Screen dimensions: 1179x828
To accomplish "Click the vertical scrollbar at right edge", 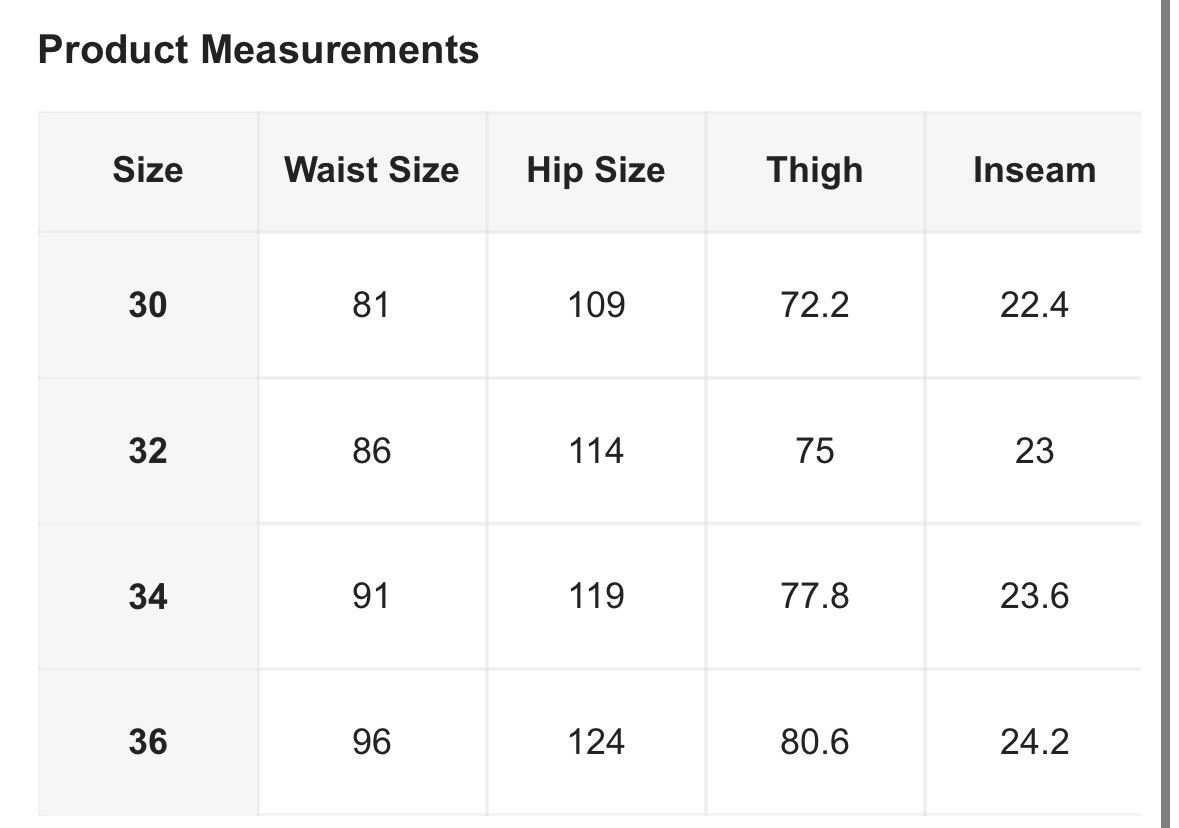I will click(x=1164, y=414).
